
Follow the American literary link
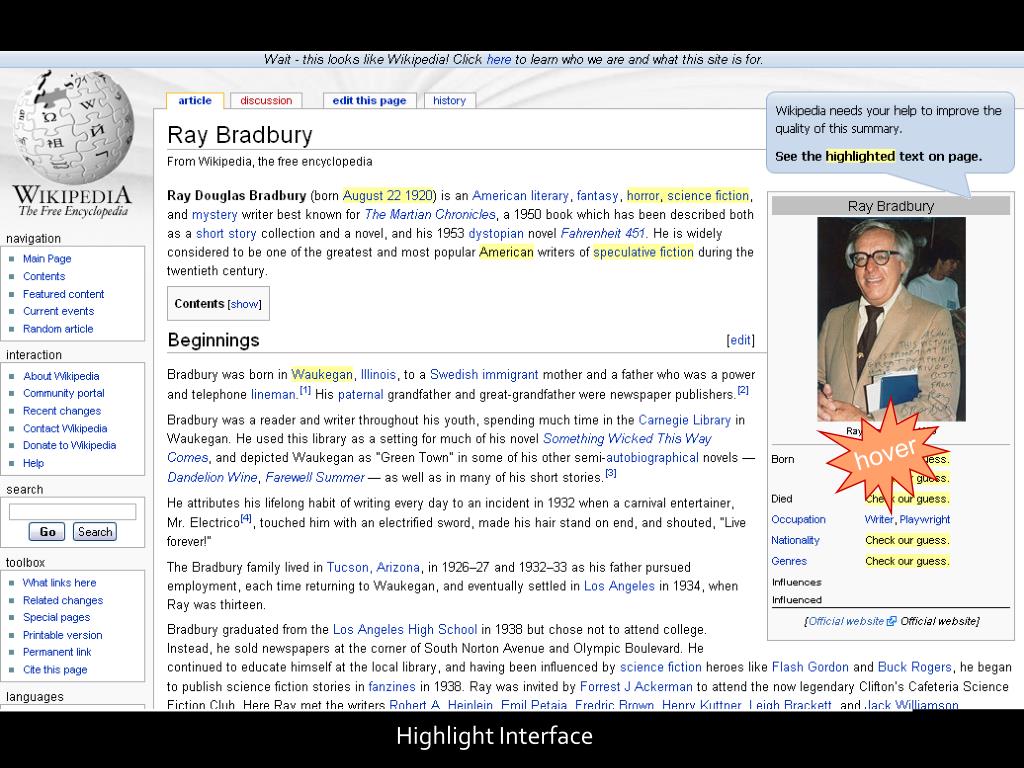tap(520, 196)
